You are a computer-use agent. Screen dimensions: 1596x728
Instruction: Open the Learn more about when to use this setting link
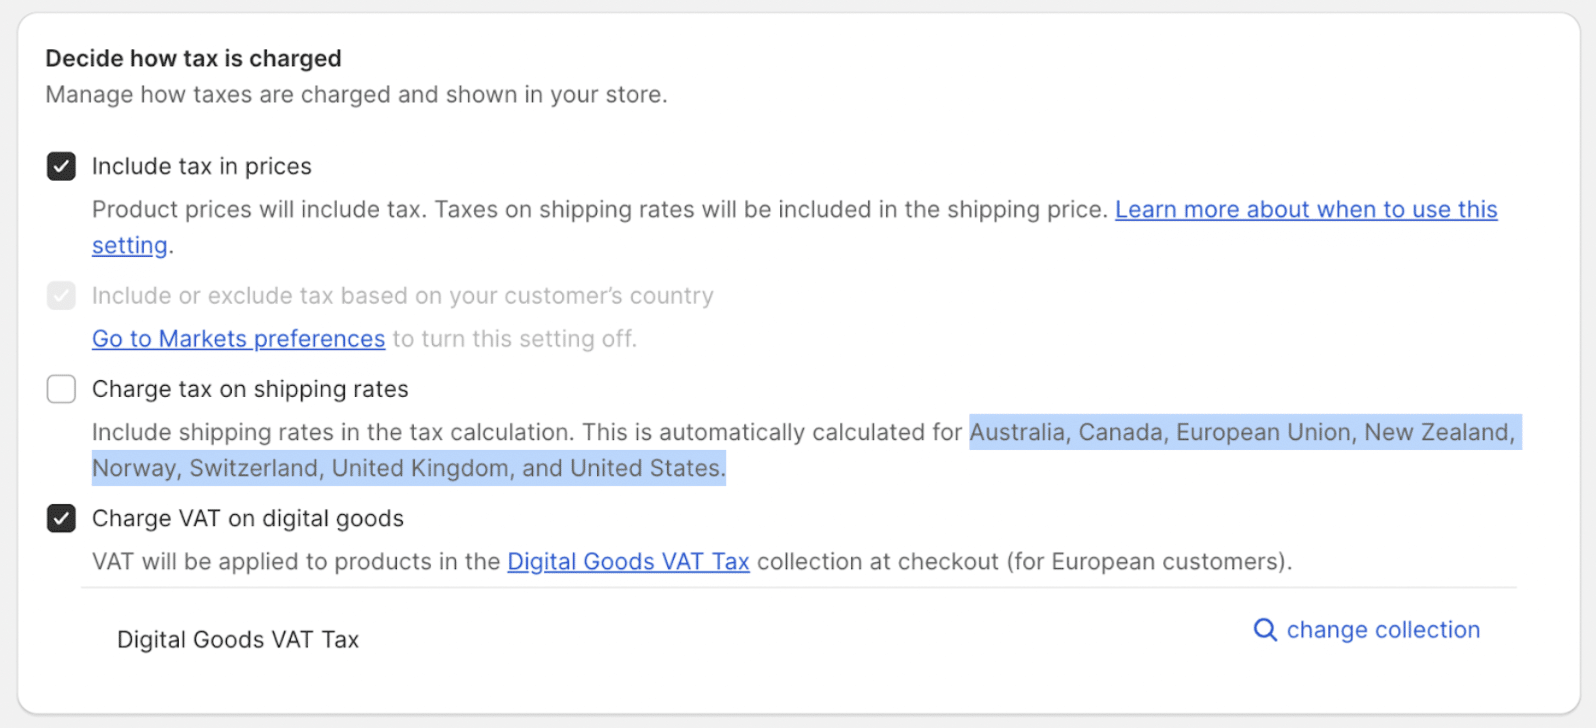pos(1306,209)
